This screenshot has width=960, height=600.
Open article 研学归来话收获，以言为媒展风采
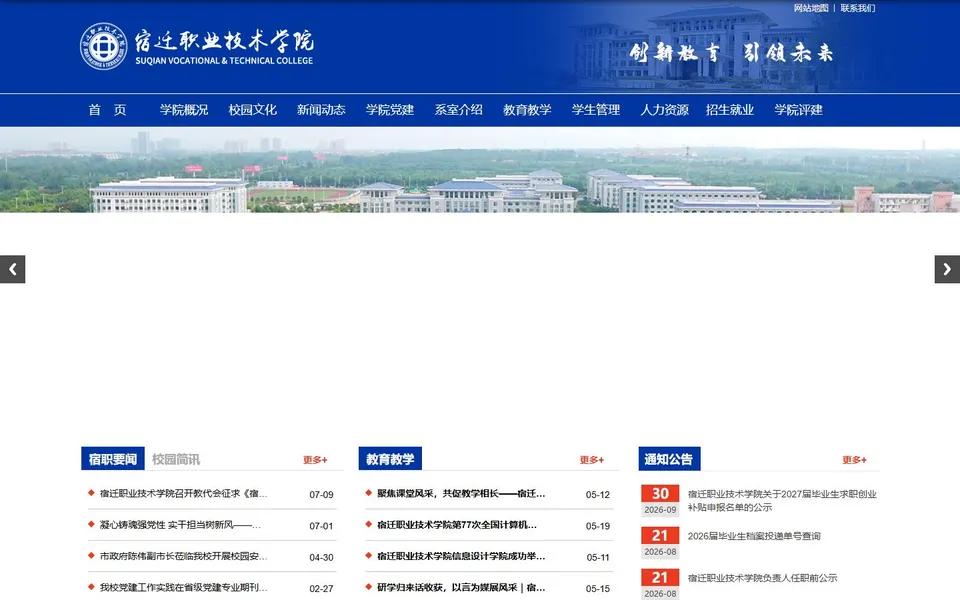(461, 587)
